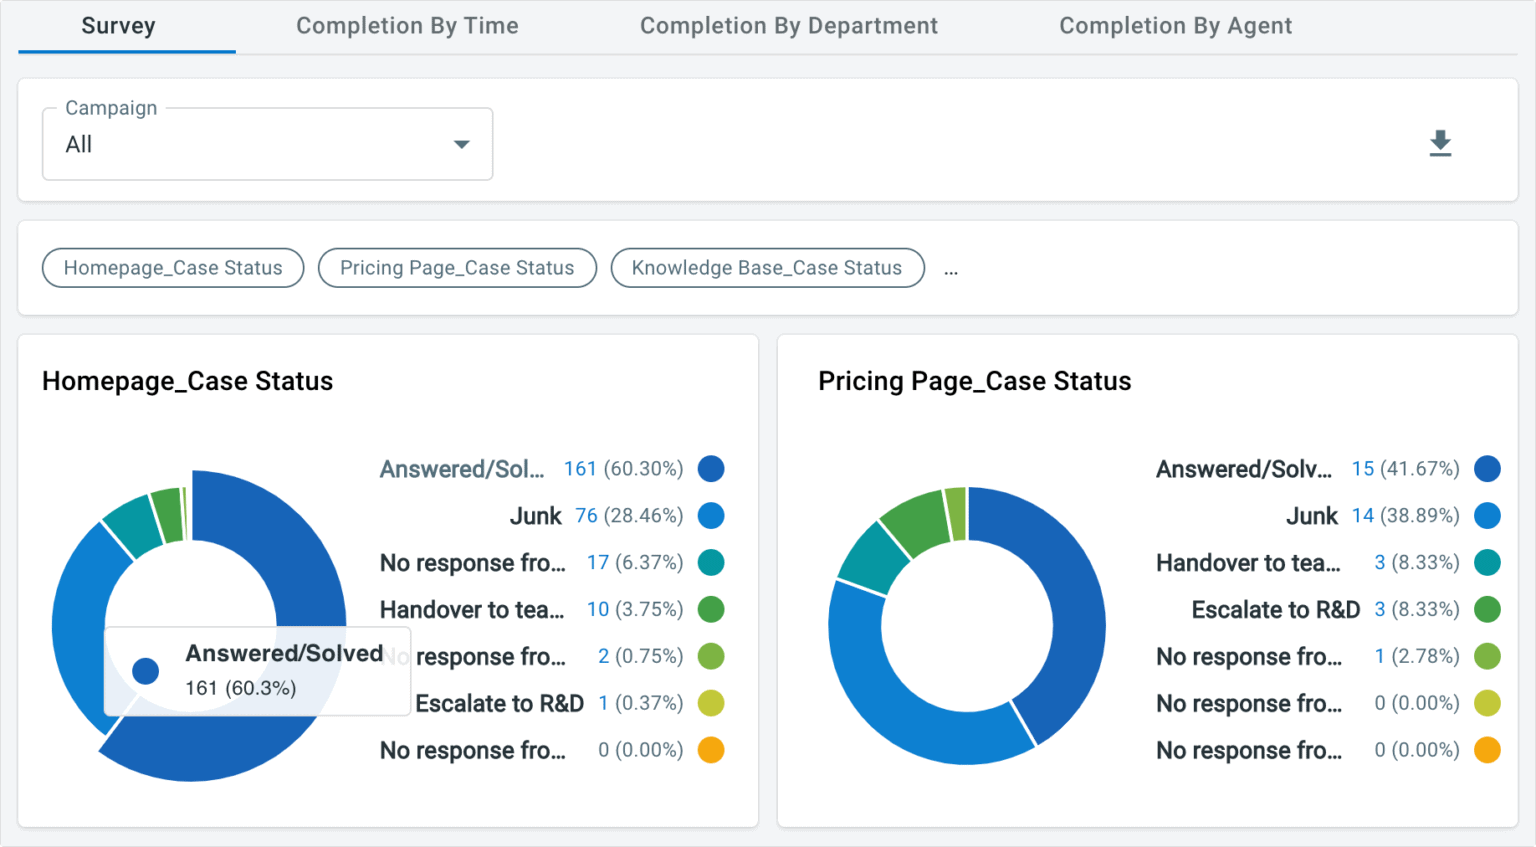The image size is (1536, 847).
Task: Click Homepage teal dot beside 17 (6.37%)
Action: (x=711, y=563)
